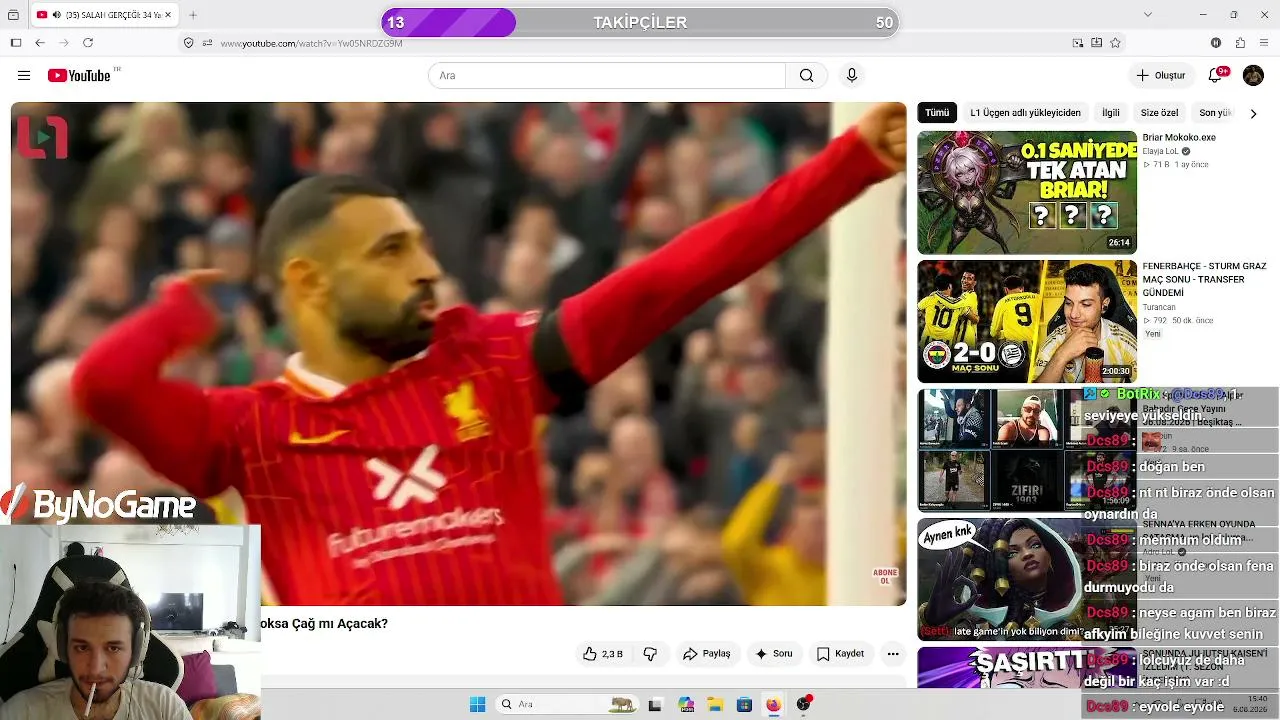The image size is (1280, 720).
Task: Open site permissions icon beside the URL
Action: [x=208, y=43]
